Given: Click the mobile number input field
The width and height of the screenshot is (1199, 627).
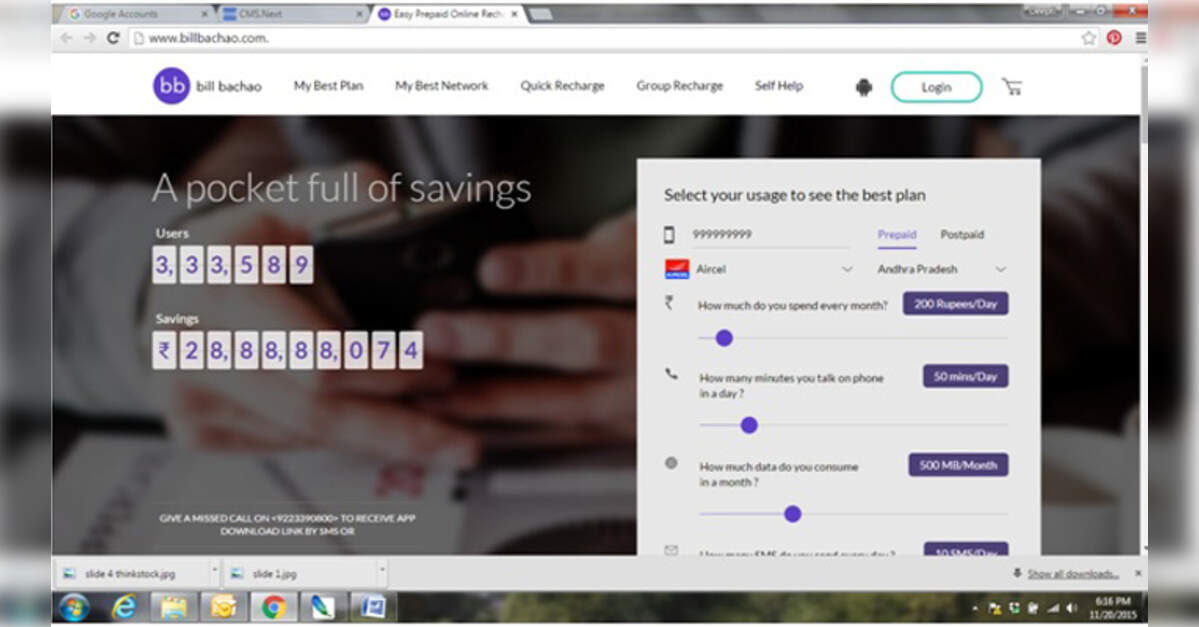Looking at the screenshot, I should point(770,235).
